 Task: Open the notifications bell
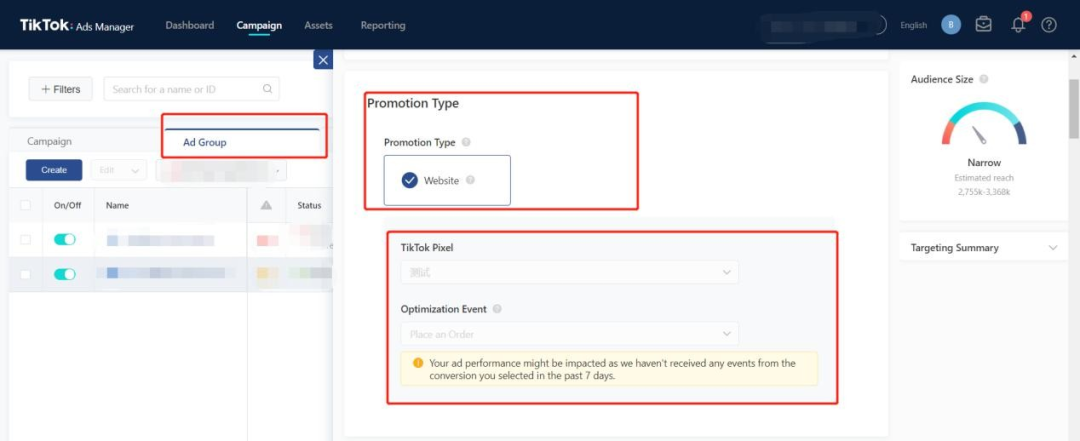1018,25
